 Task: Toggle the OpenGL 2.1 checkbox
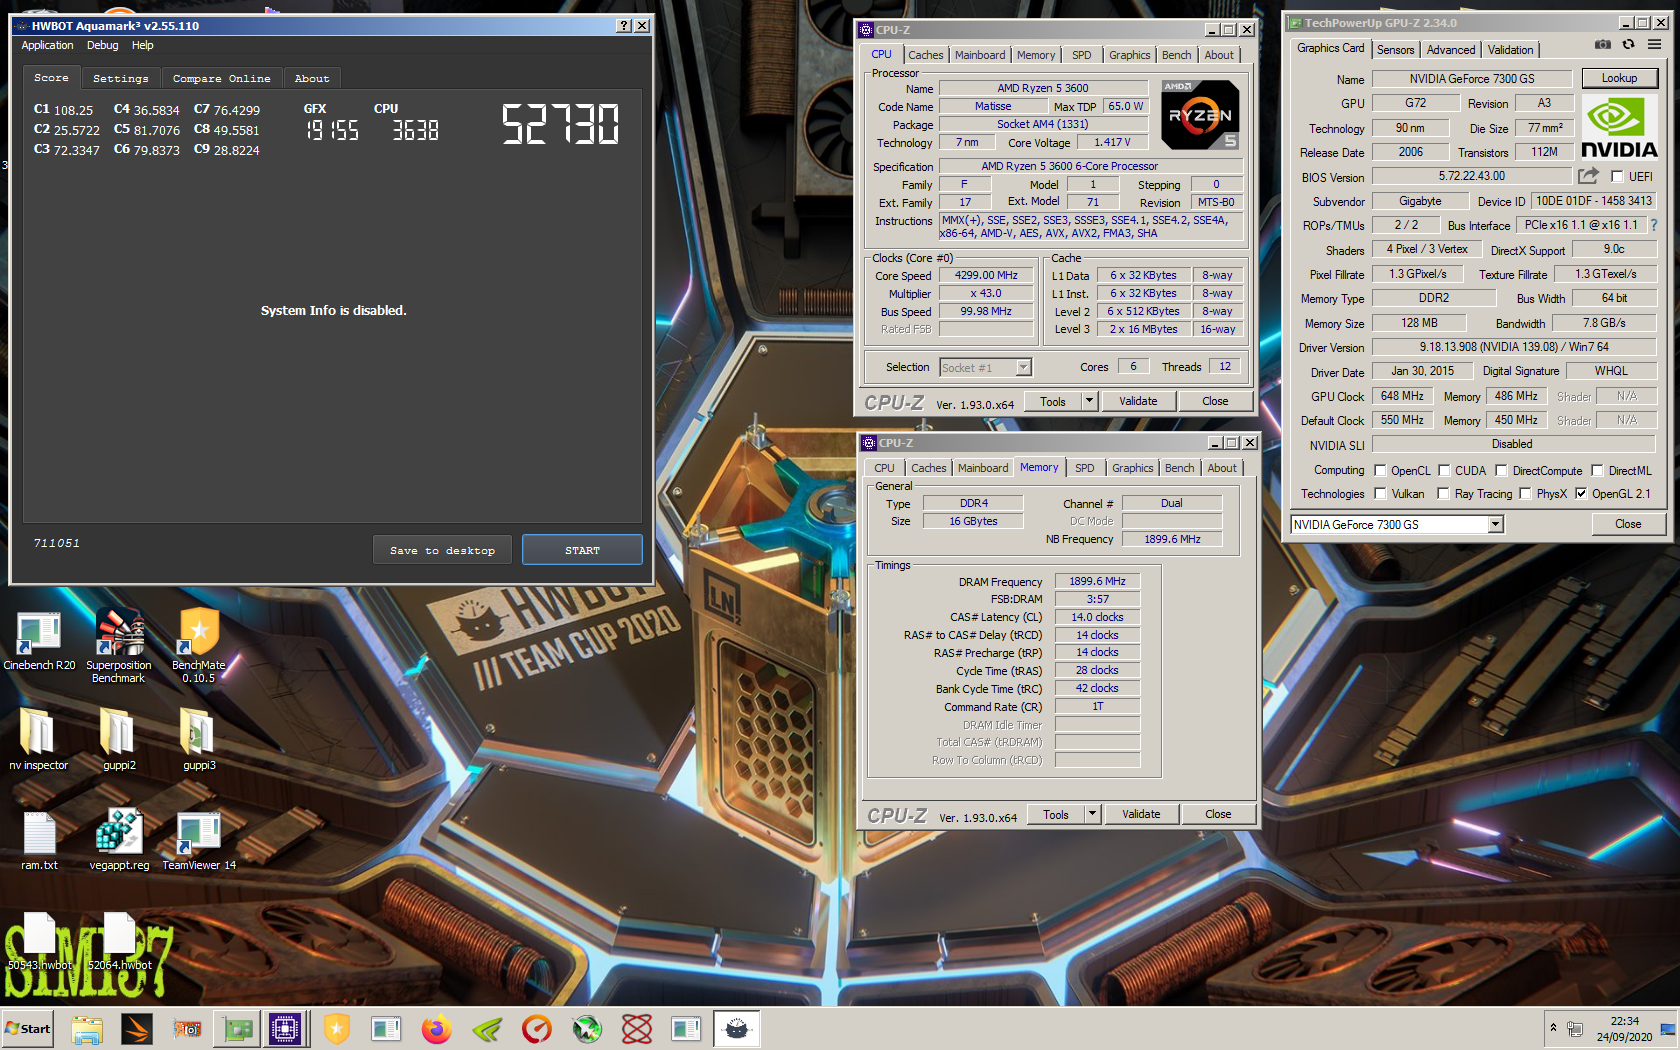1581,493
